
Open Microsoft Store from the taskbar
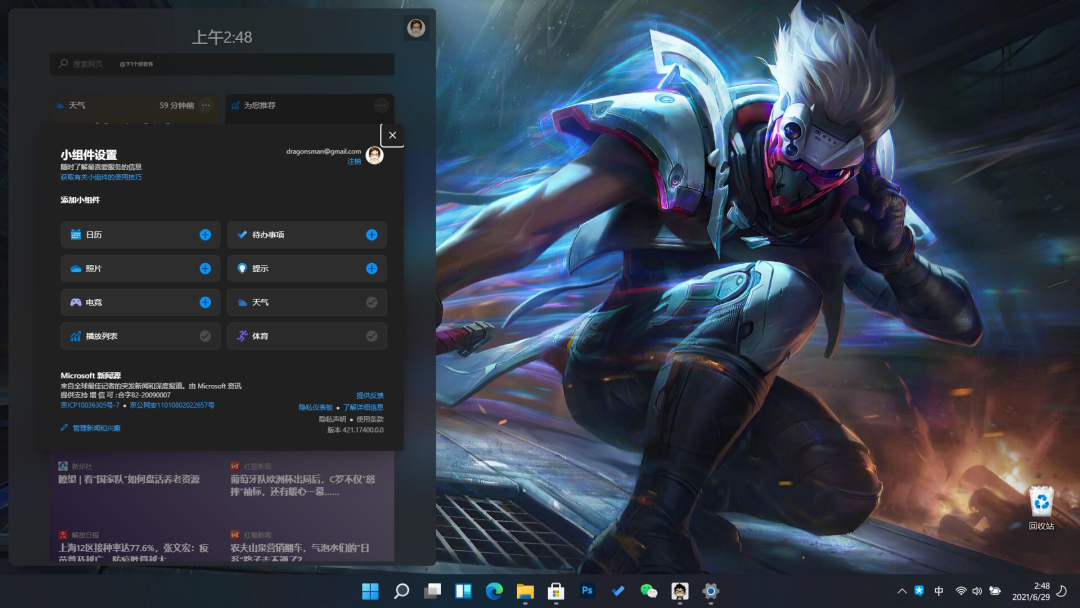pos(556,591)
